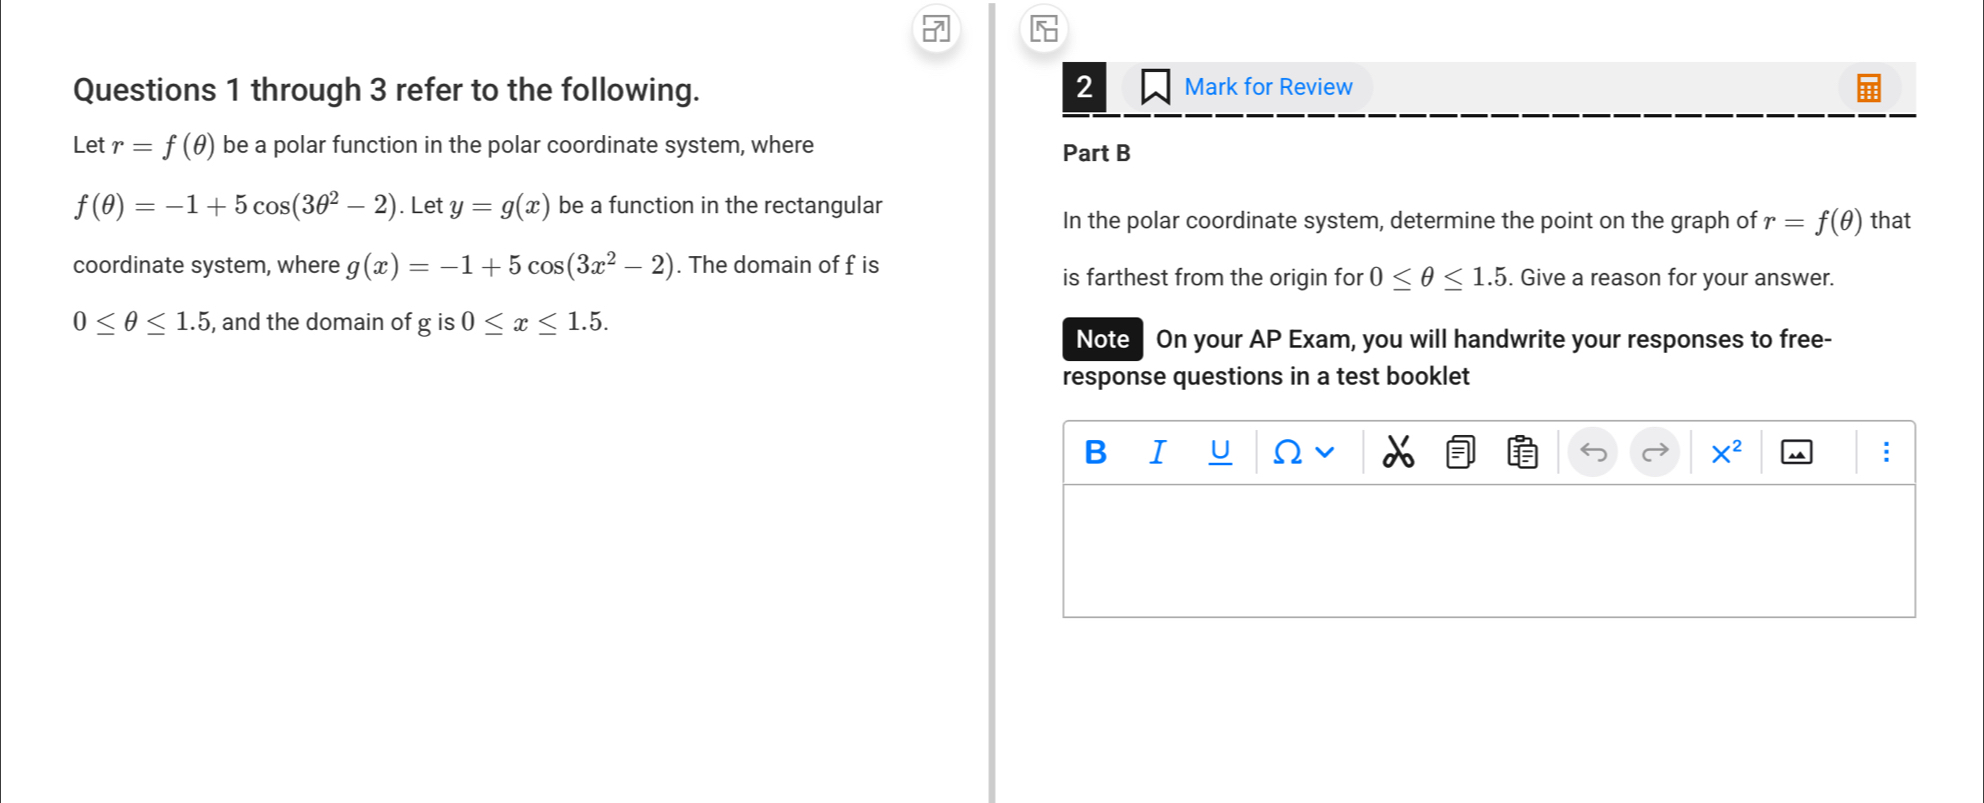Expand the special characters dropdown arrow

click(x=1325, y=453)
